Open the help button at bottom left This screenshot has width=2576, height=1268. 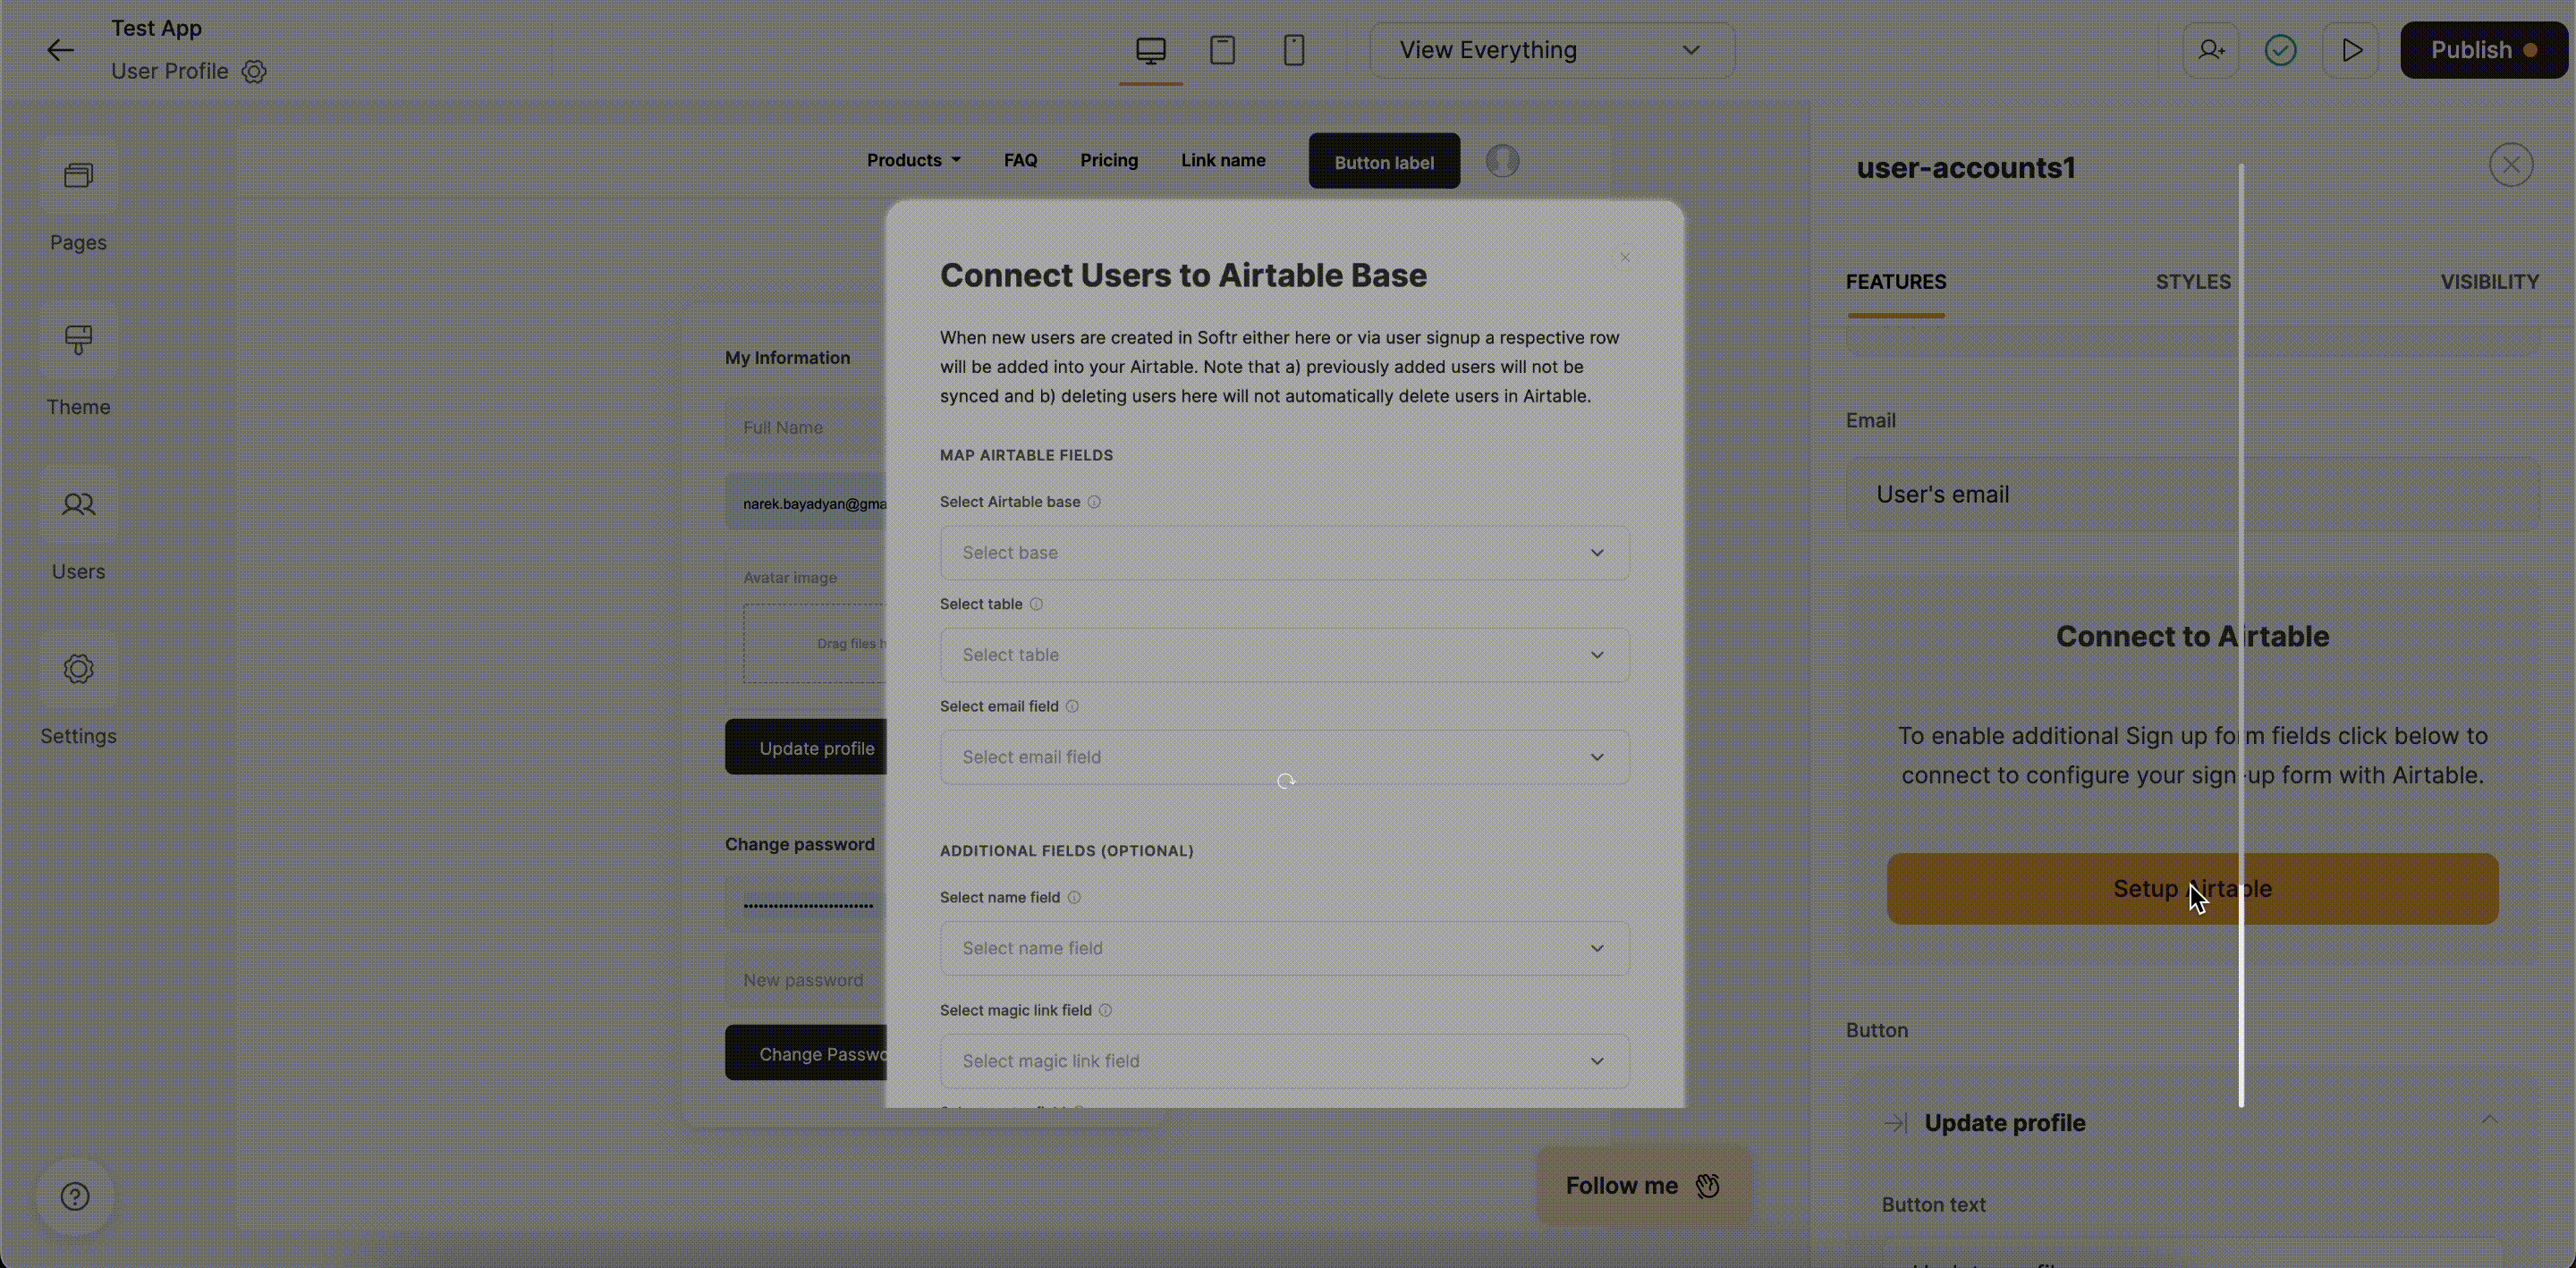[74, 1196]
